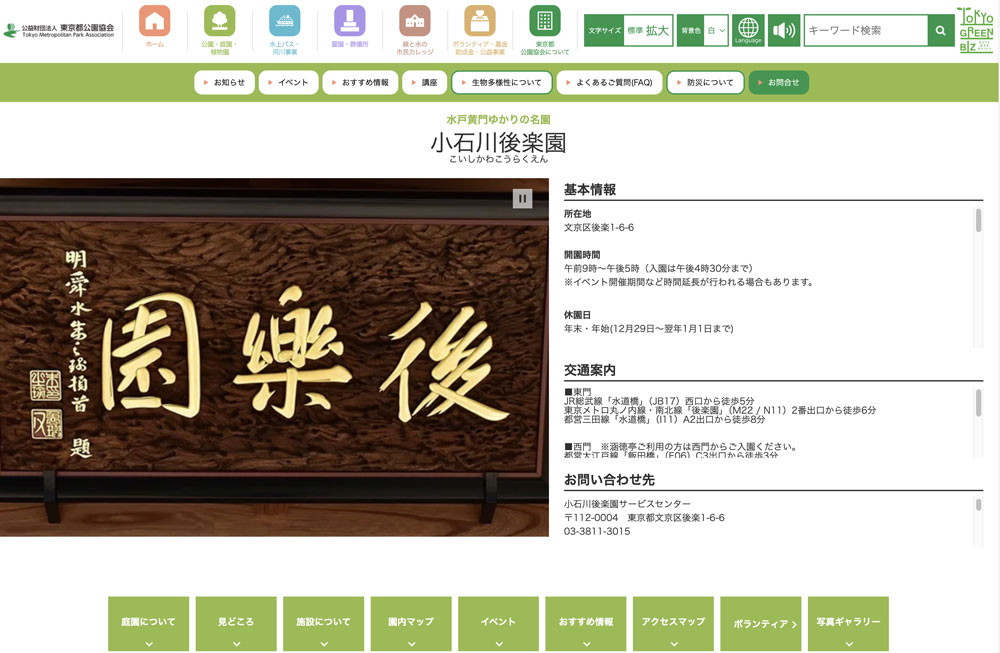Click the opening hours 午前9時〜午後5時 text
1000x653 pixels.
click(658, 268)
